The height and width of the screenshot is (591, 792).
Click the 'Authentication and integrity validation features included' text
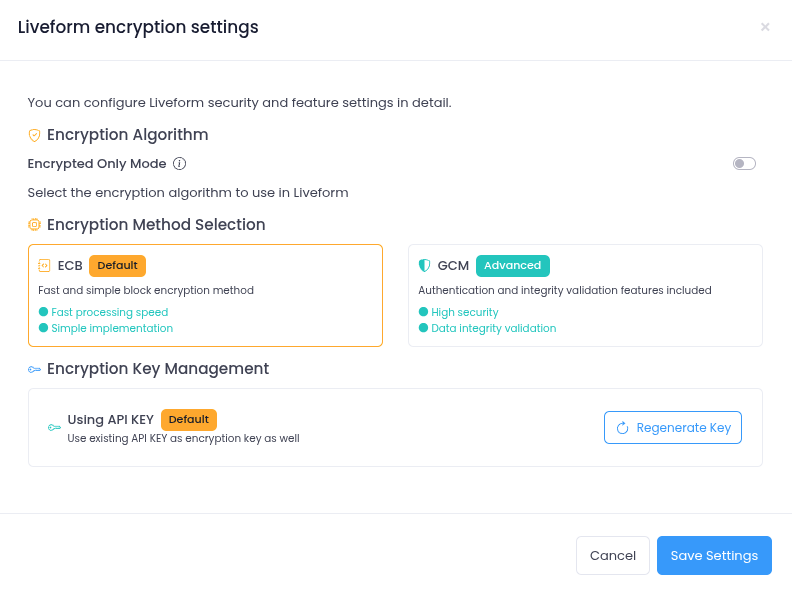click(x=565, y=290)
